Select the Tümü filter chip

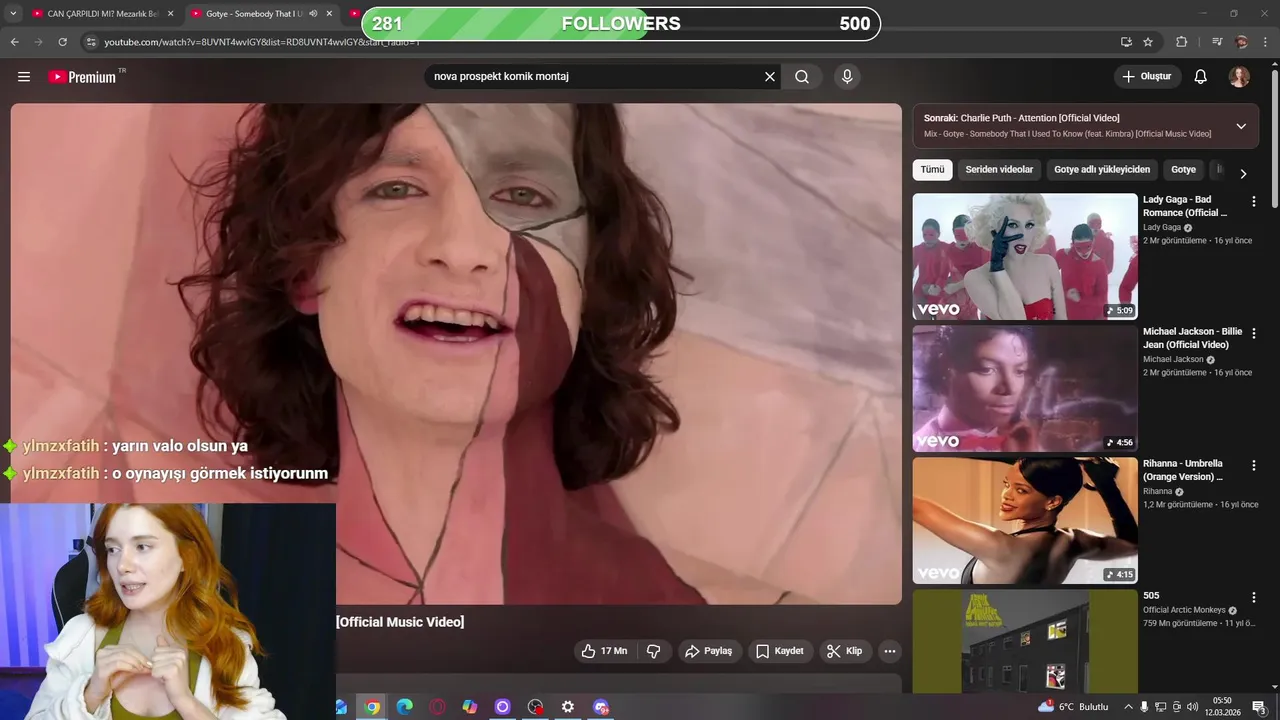click(x=932, y=170)
